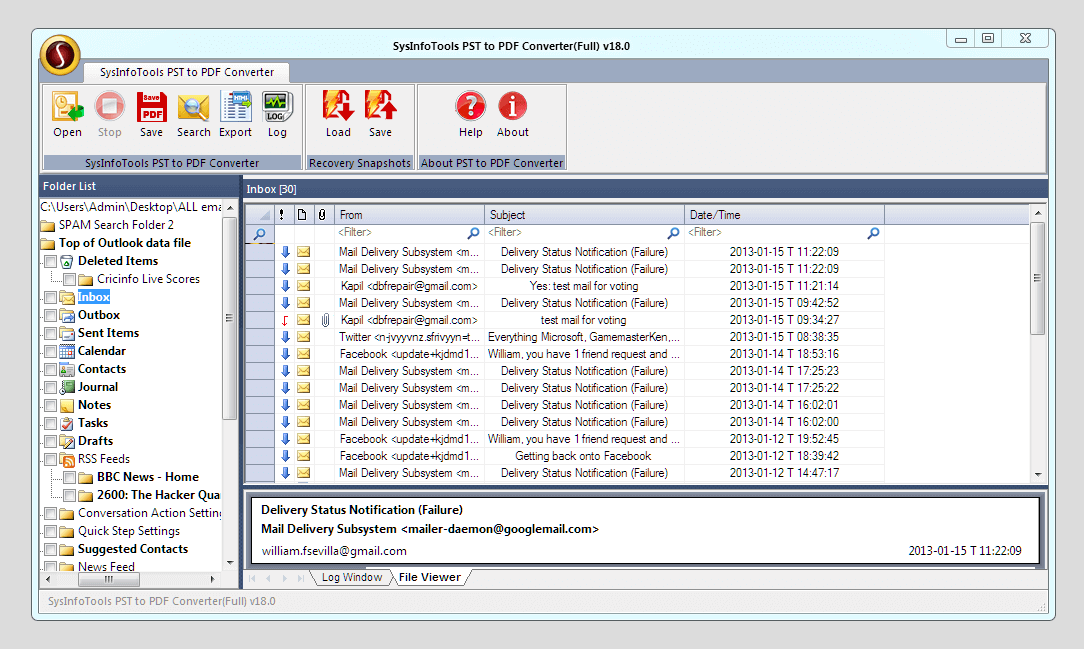Click the Subject filter magnifier icon
The image size is (1084, 649).
[x=673, y=233]
